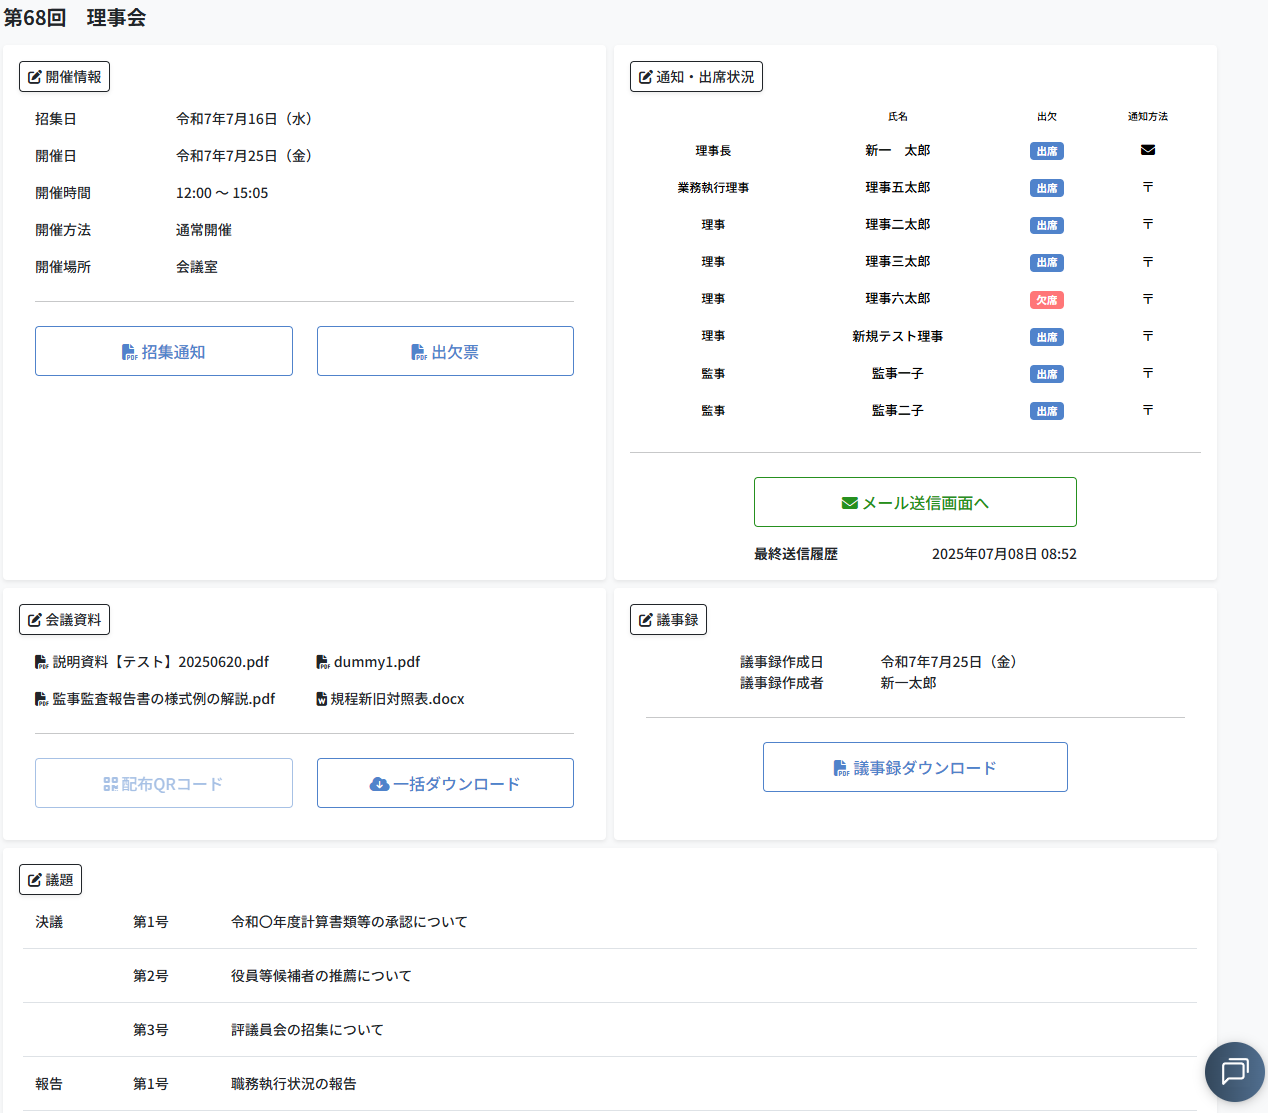Screen dimensions: 1268x1113
Task: Click 議事録ダウンロード button
Action: pyautogui.click(x=915, y=768)
